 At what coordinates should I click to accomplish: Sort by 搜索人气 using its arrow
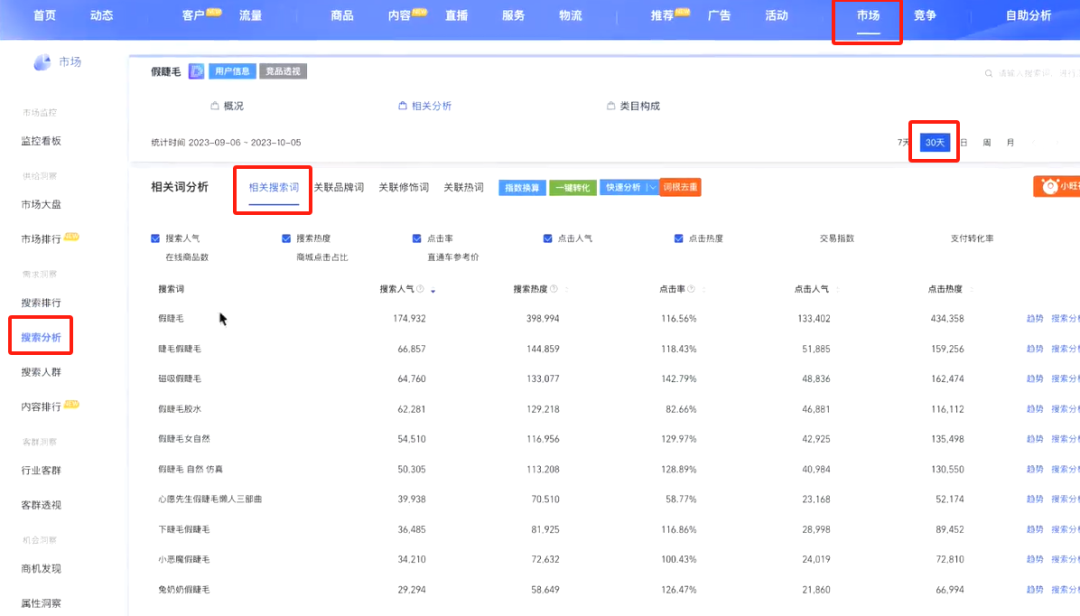coord(433,290)
